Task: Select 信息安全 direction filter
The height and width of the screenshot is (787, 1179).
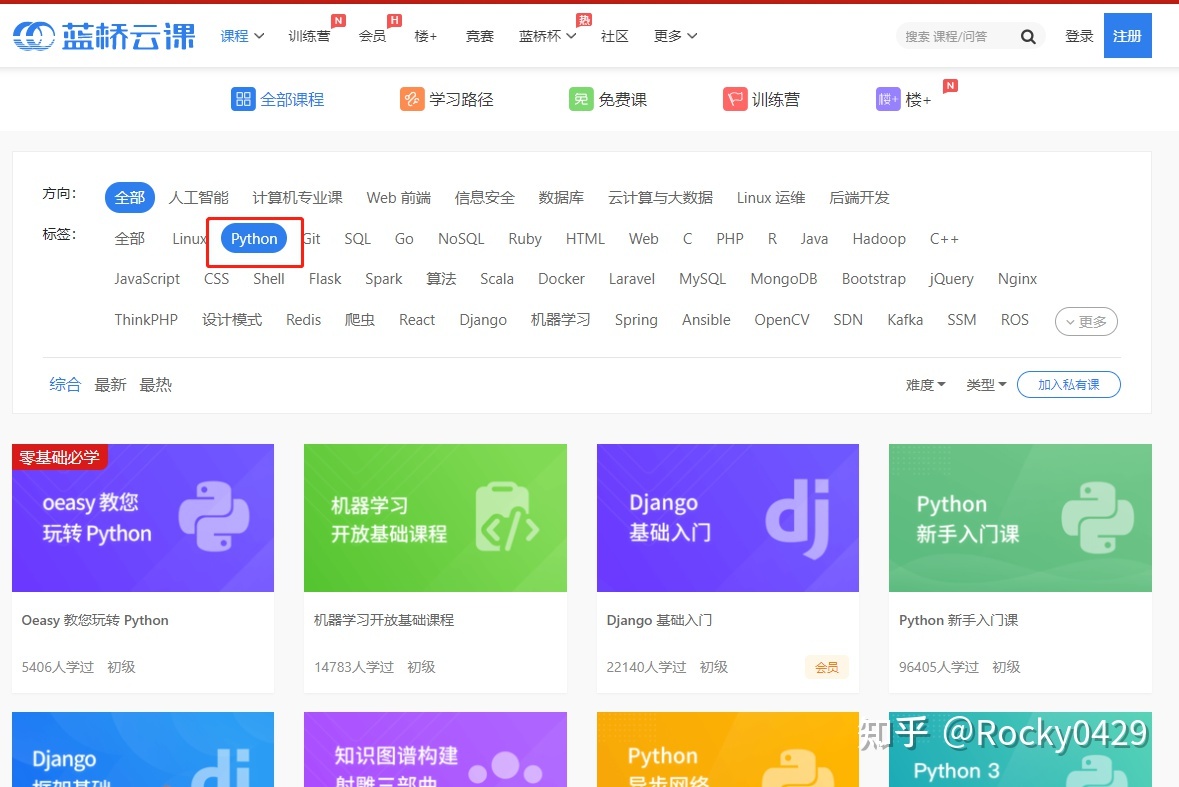Action: click(x=485, y=198)
